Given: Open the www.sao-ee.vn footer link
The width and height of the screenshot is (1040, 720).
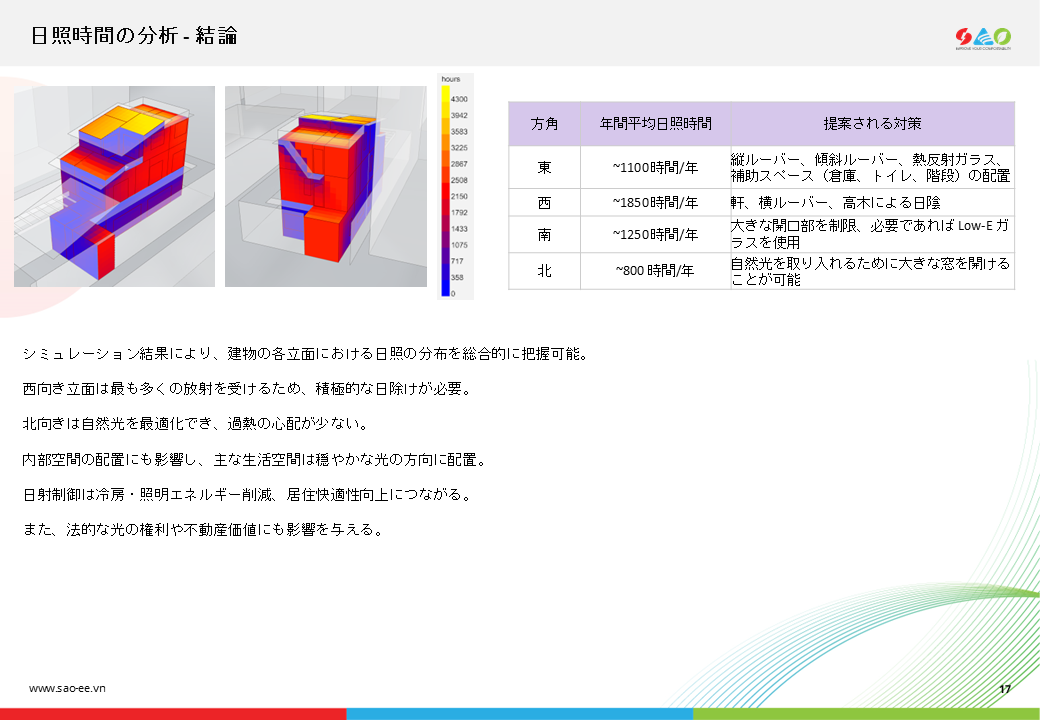Looking at the screenshot, I should tap(67, 688).
